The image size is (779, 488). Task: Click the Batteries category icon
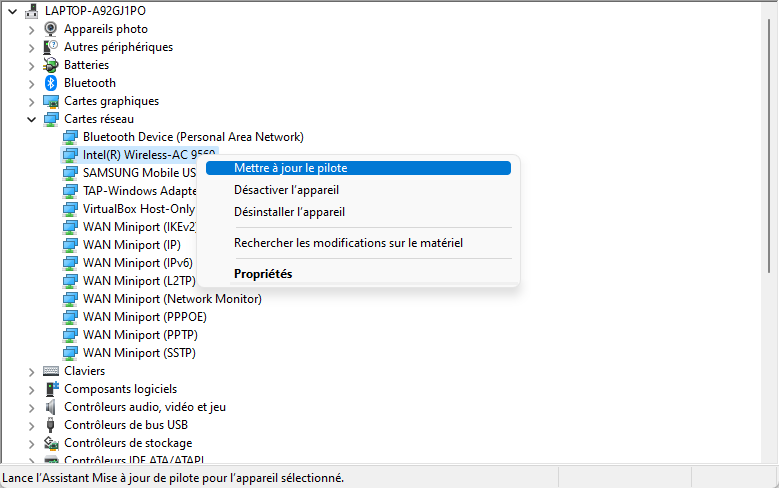point(50,65)
